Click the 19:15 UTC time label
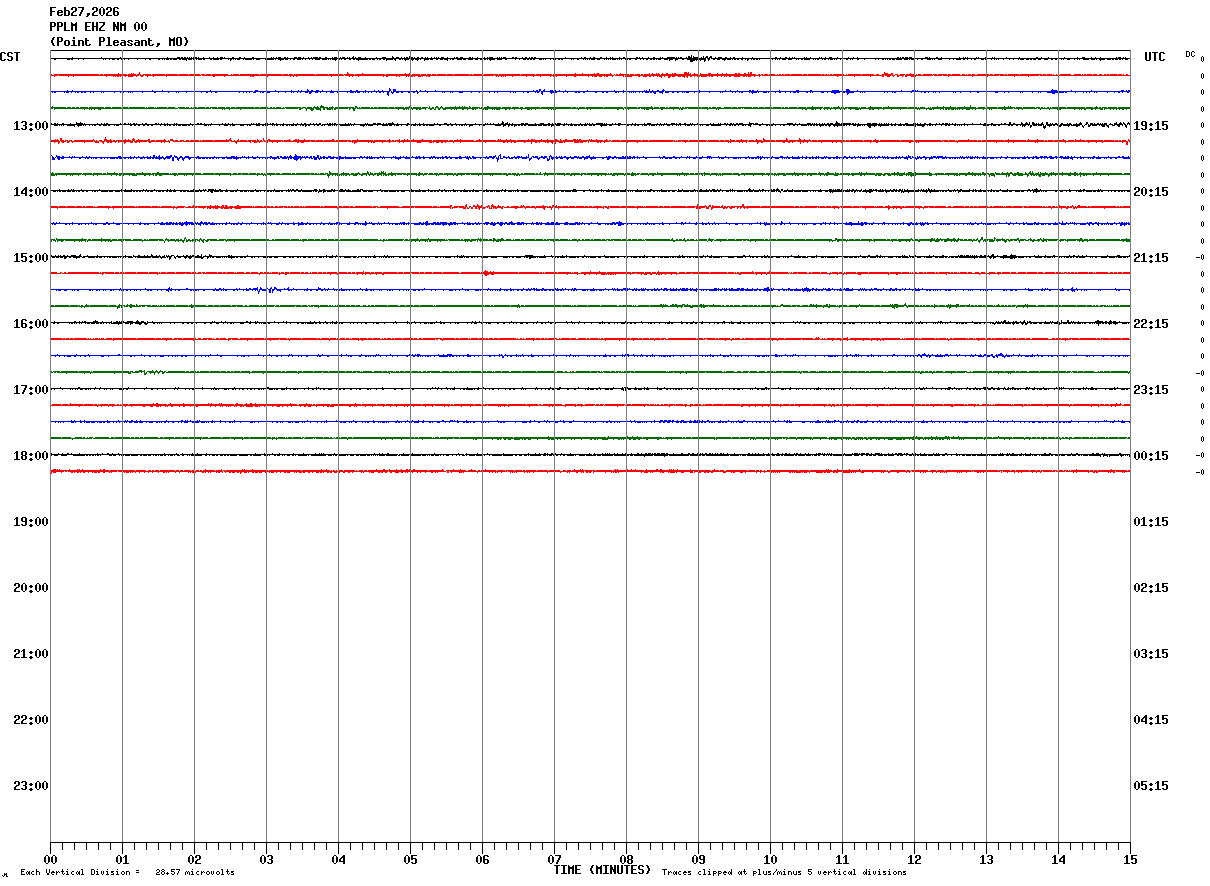The width and height of the screenshot is (1210, 886). [x=1151, y=126]
